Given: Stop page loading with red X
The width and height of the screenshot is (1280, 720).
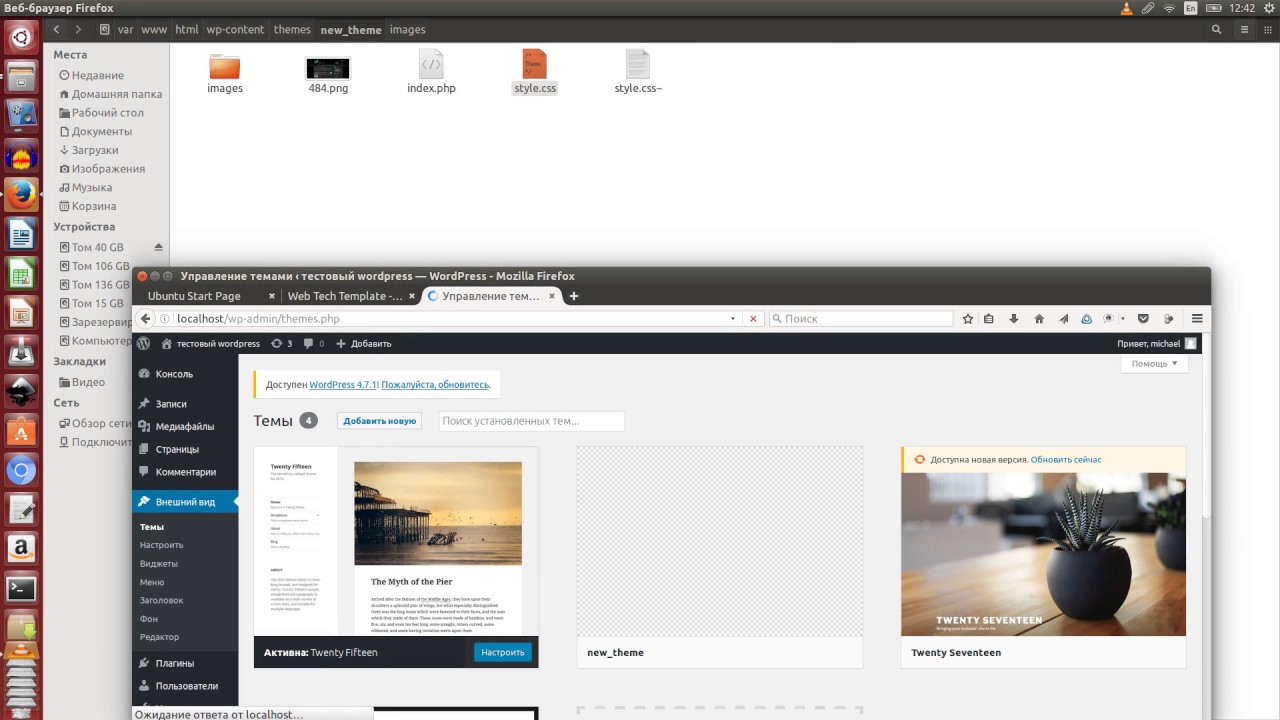Looking at the screenshot, I should pyautogui.click(x=753, y=319).
